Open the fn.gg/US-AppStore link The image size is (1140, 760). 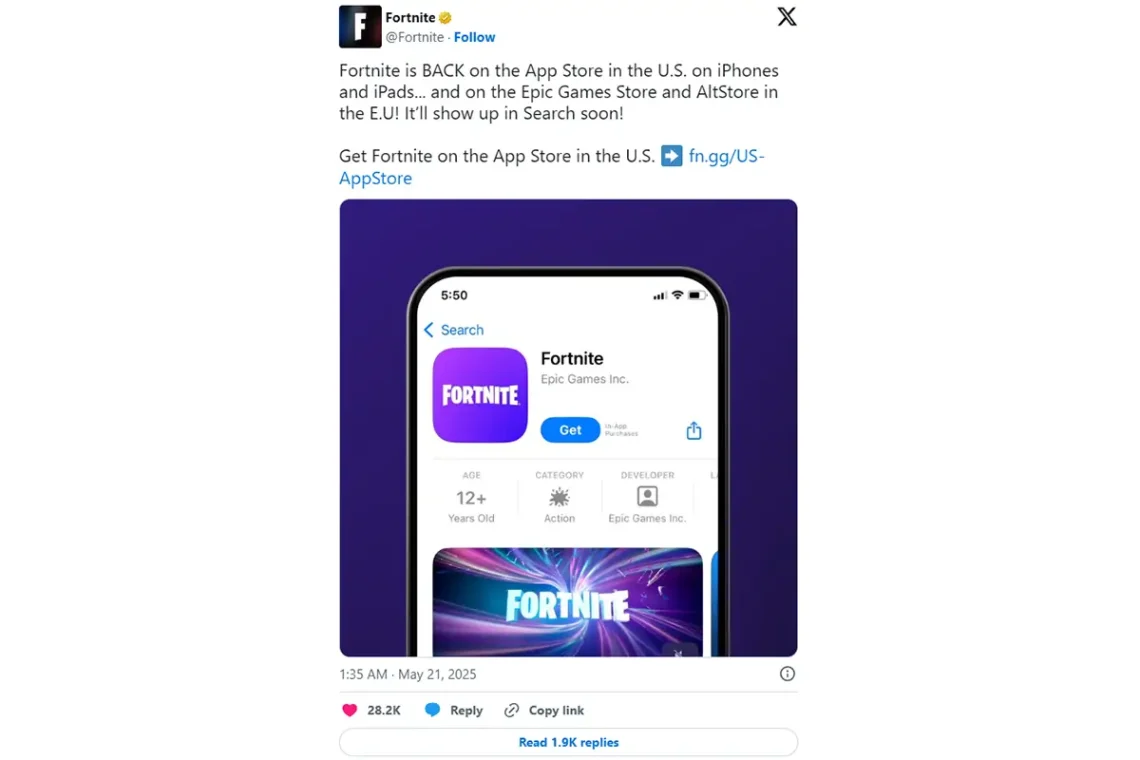tap(552, 167)
